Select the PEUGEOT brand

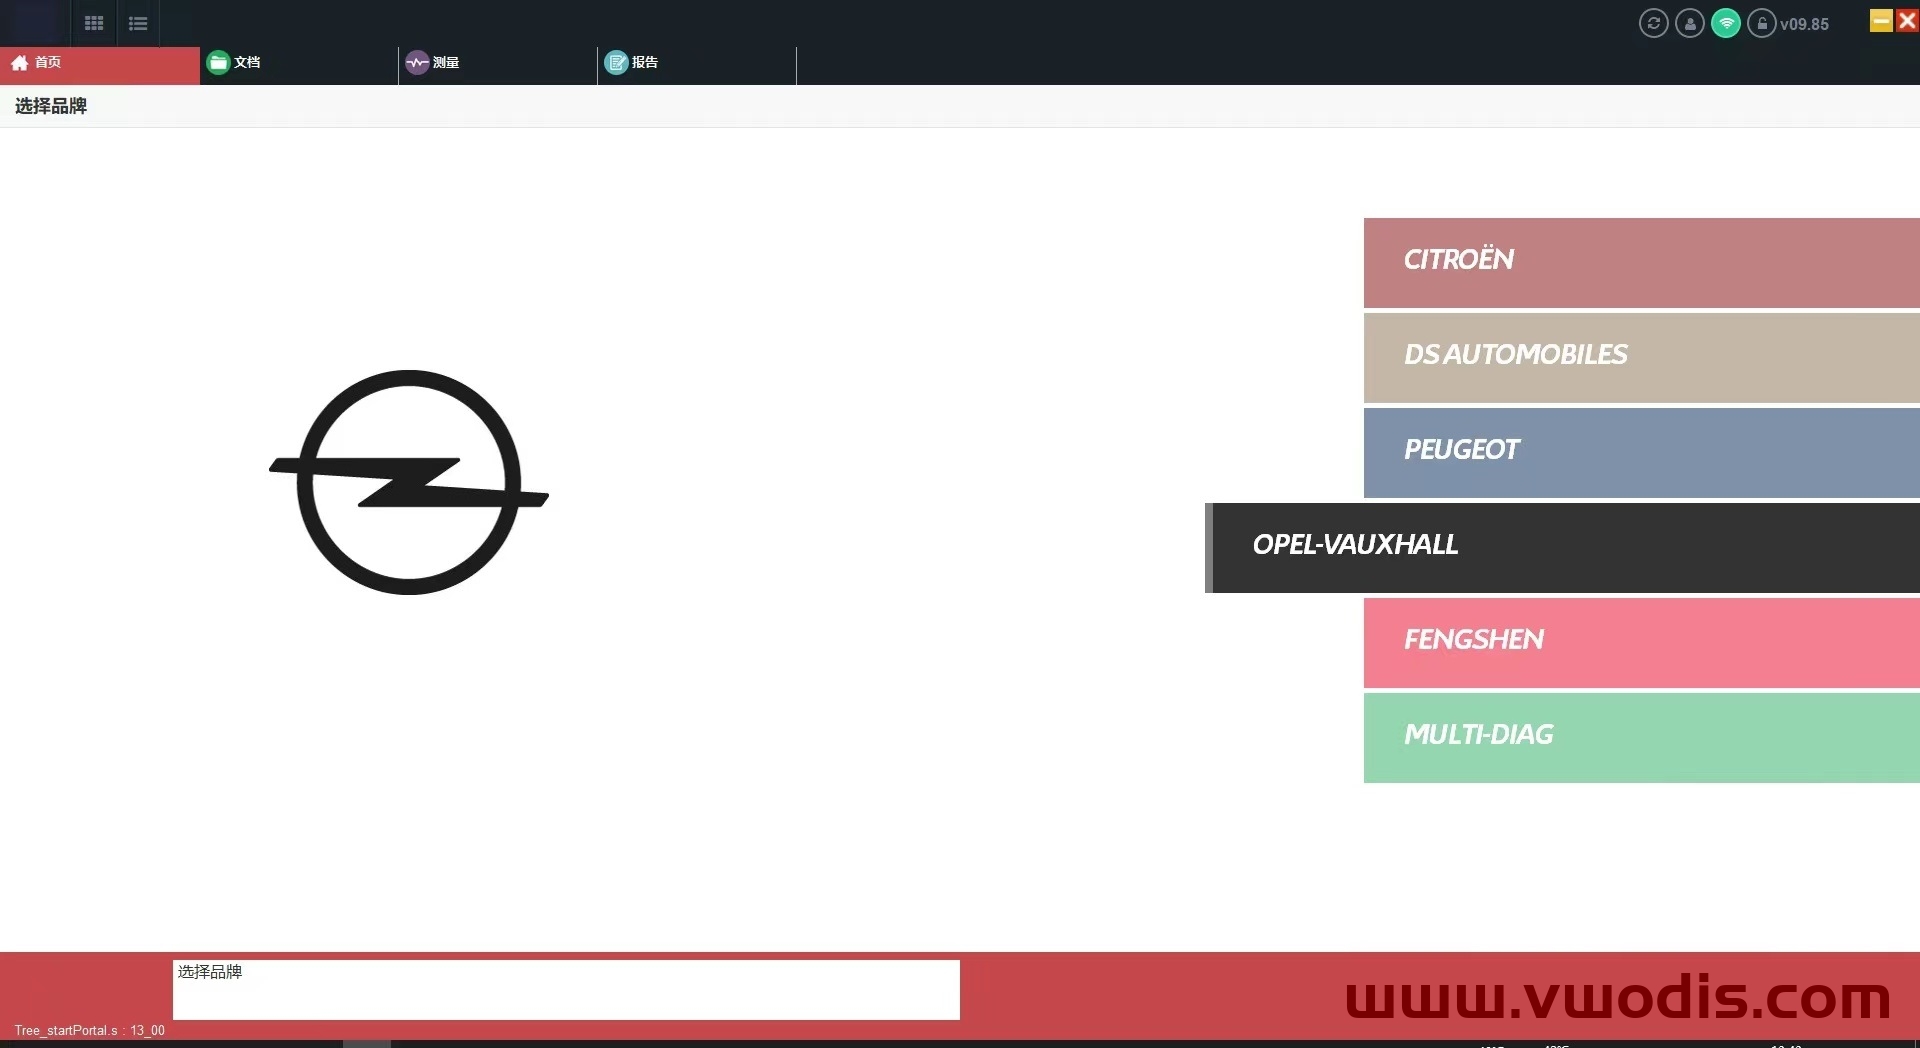tap(1642, 452)
